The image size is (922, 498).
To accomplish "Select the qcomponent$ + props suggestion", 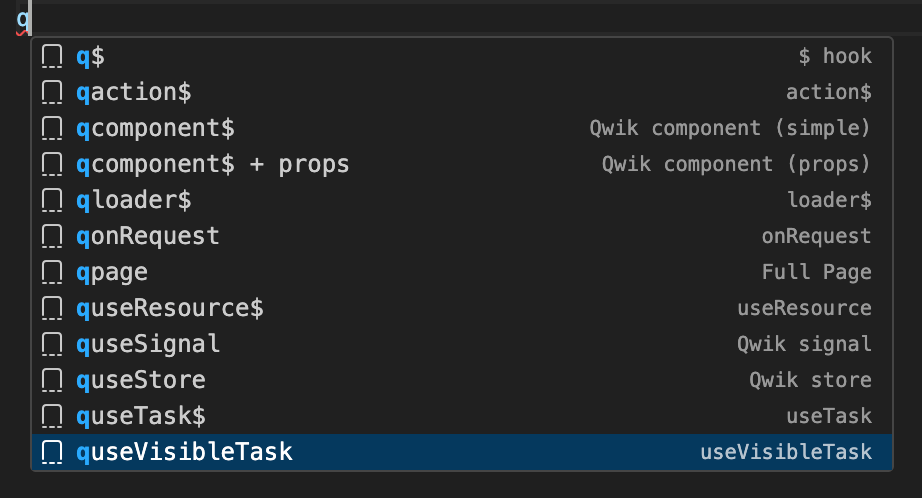I will tap(213, 164).
